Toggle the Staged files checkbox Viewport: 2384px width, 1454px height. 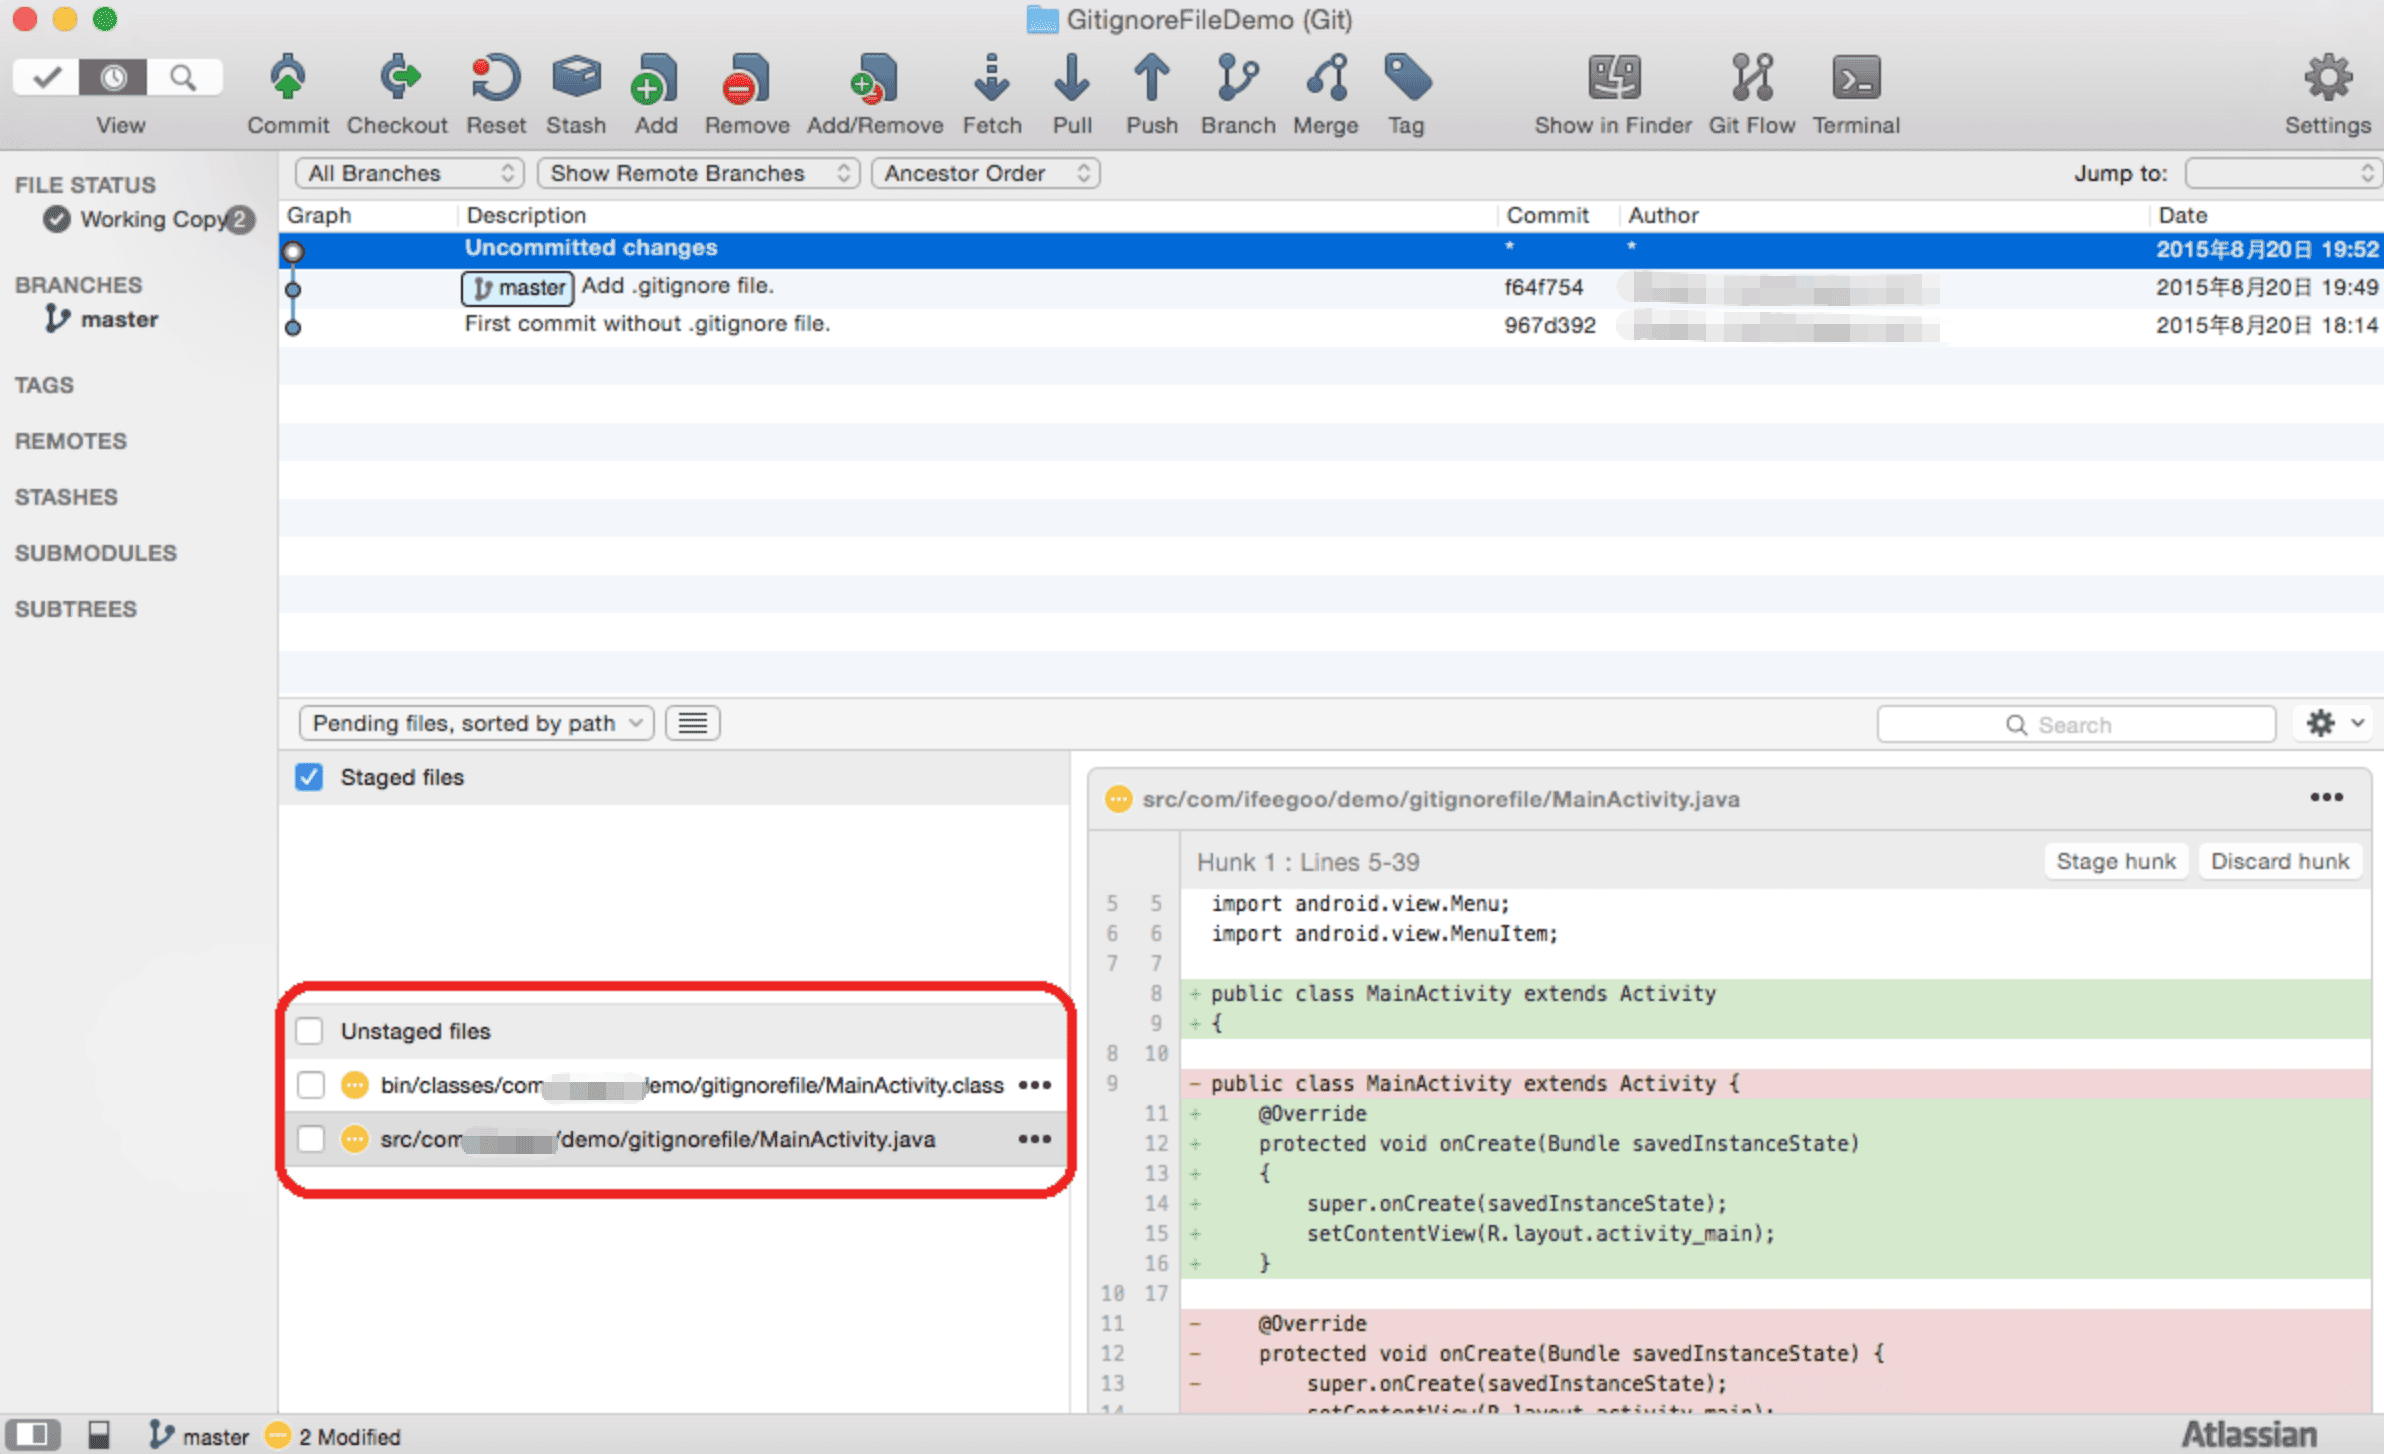(x=309, y=777)
